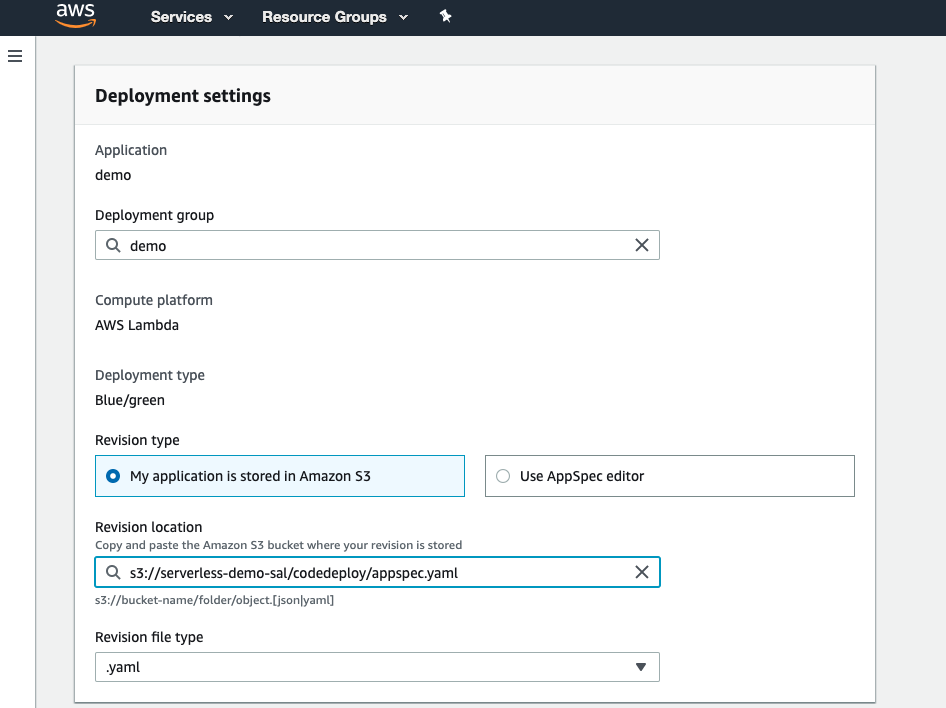The height and width of the screenshot is (708, 946).
Task: Clear the Deployment group field with X
Action: tap(642, 245)
